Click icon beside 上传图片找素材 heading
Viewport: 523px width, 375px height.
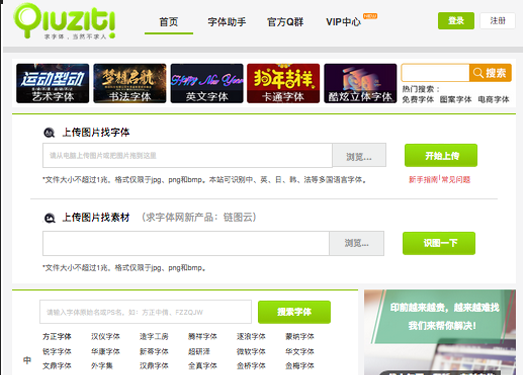[x=50, y=218]
